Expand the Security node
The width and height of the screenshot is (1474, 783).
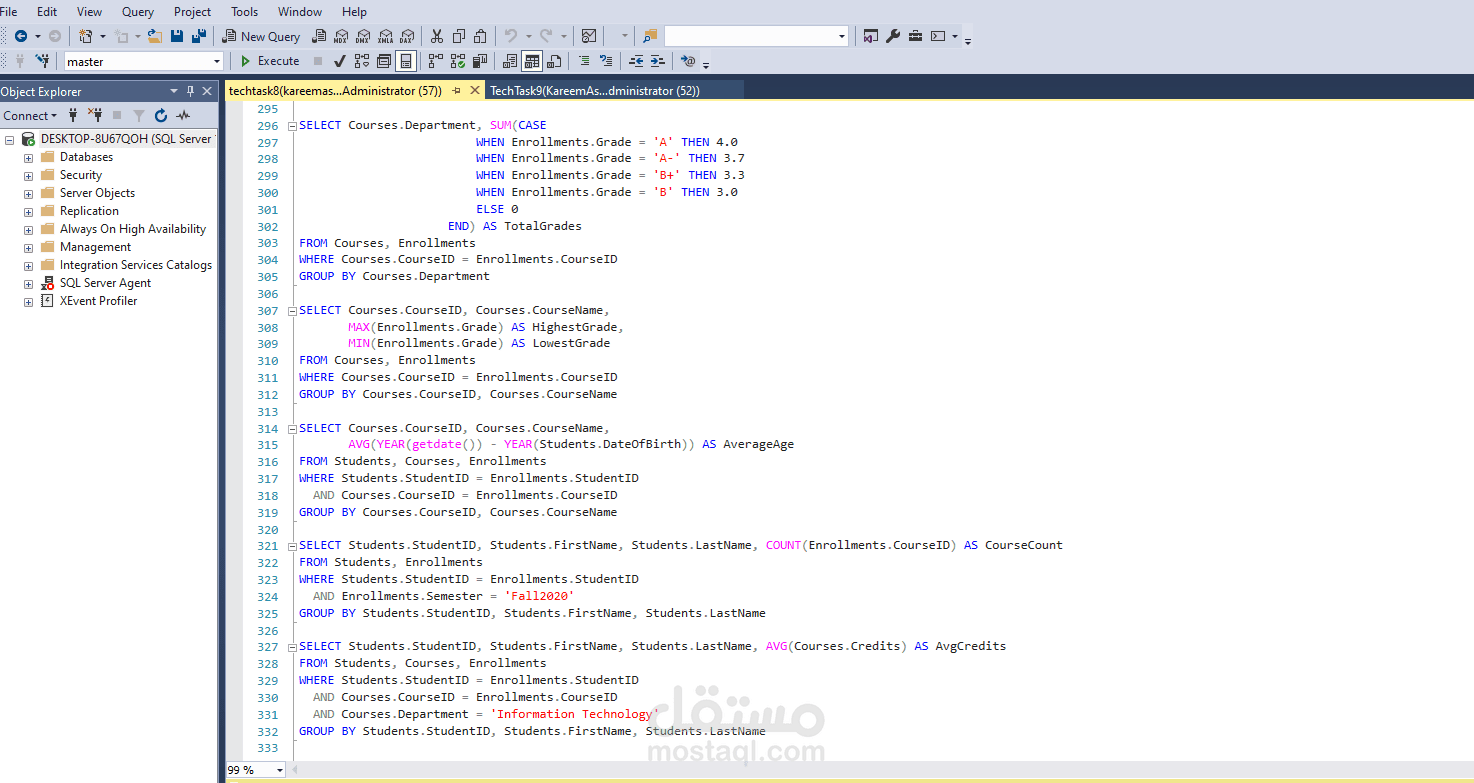point(28,176)
